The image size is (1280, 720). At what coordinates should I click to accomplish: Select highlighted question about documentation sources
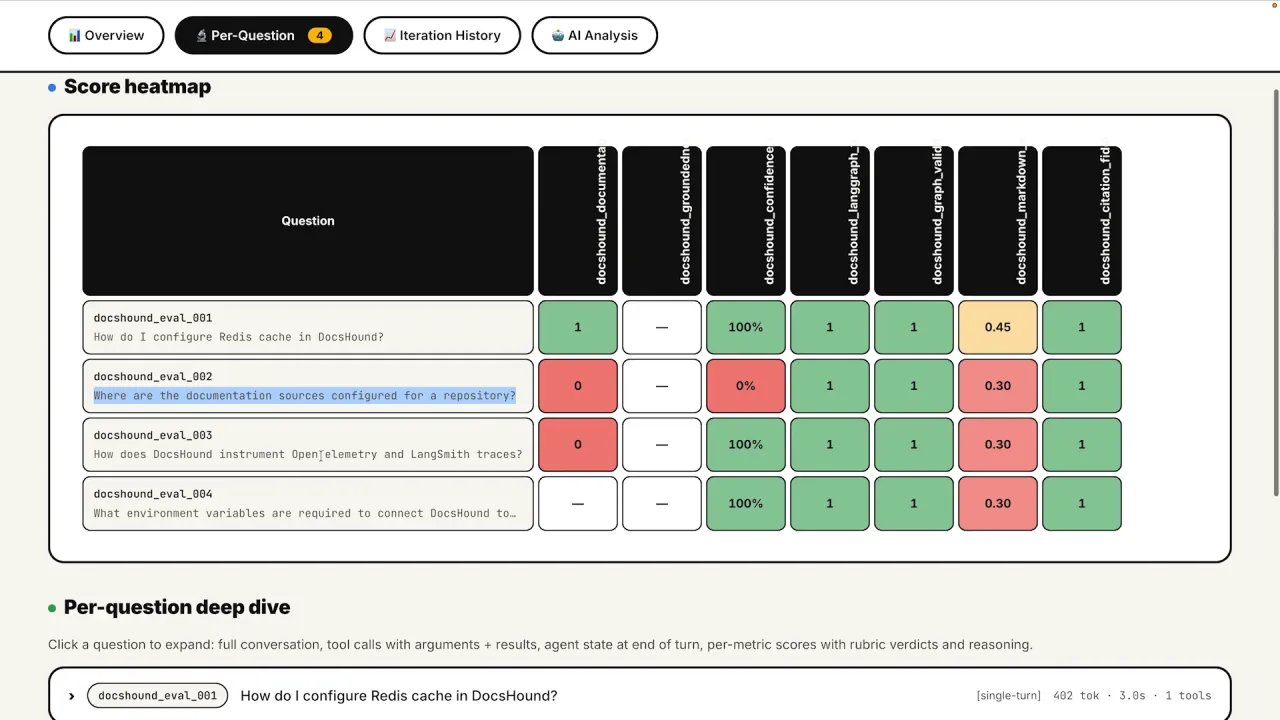point(305,396)
